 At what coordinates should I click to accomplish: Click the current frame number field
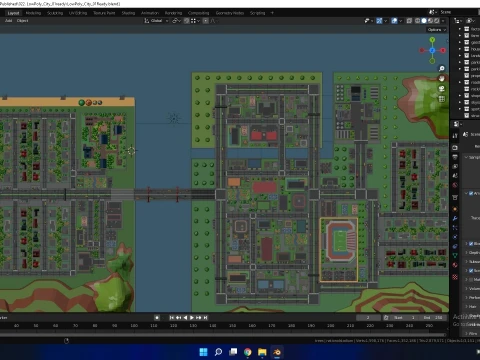(368, 318)
